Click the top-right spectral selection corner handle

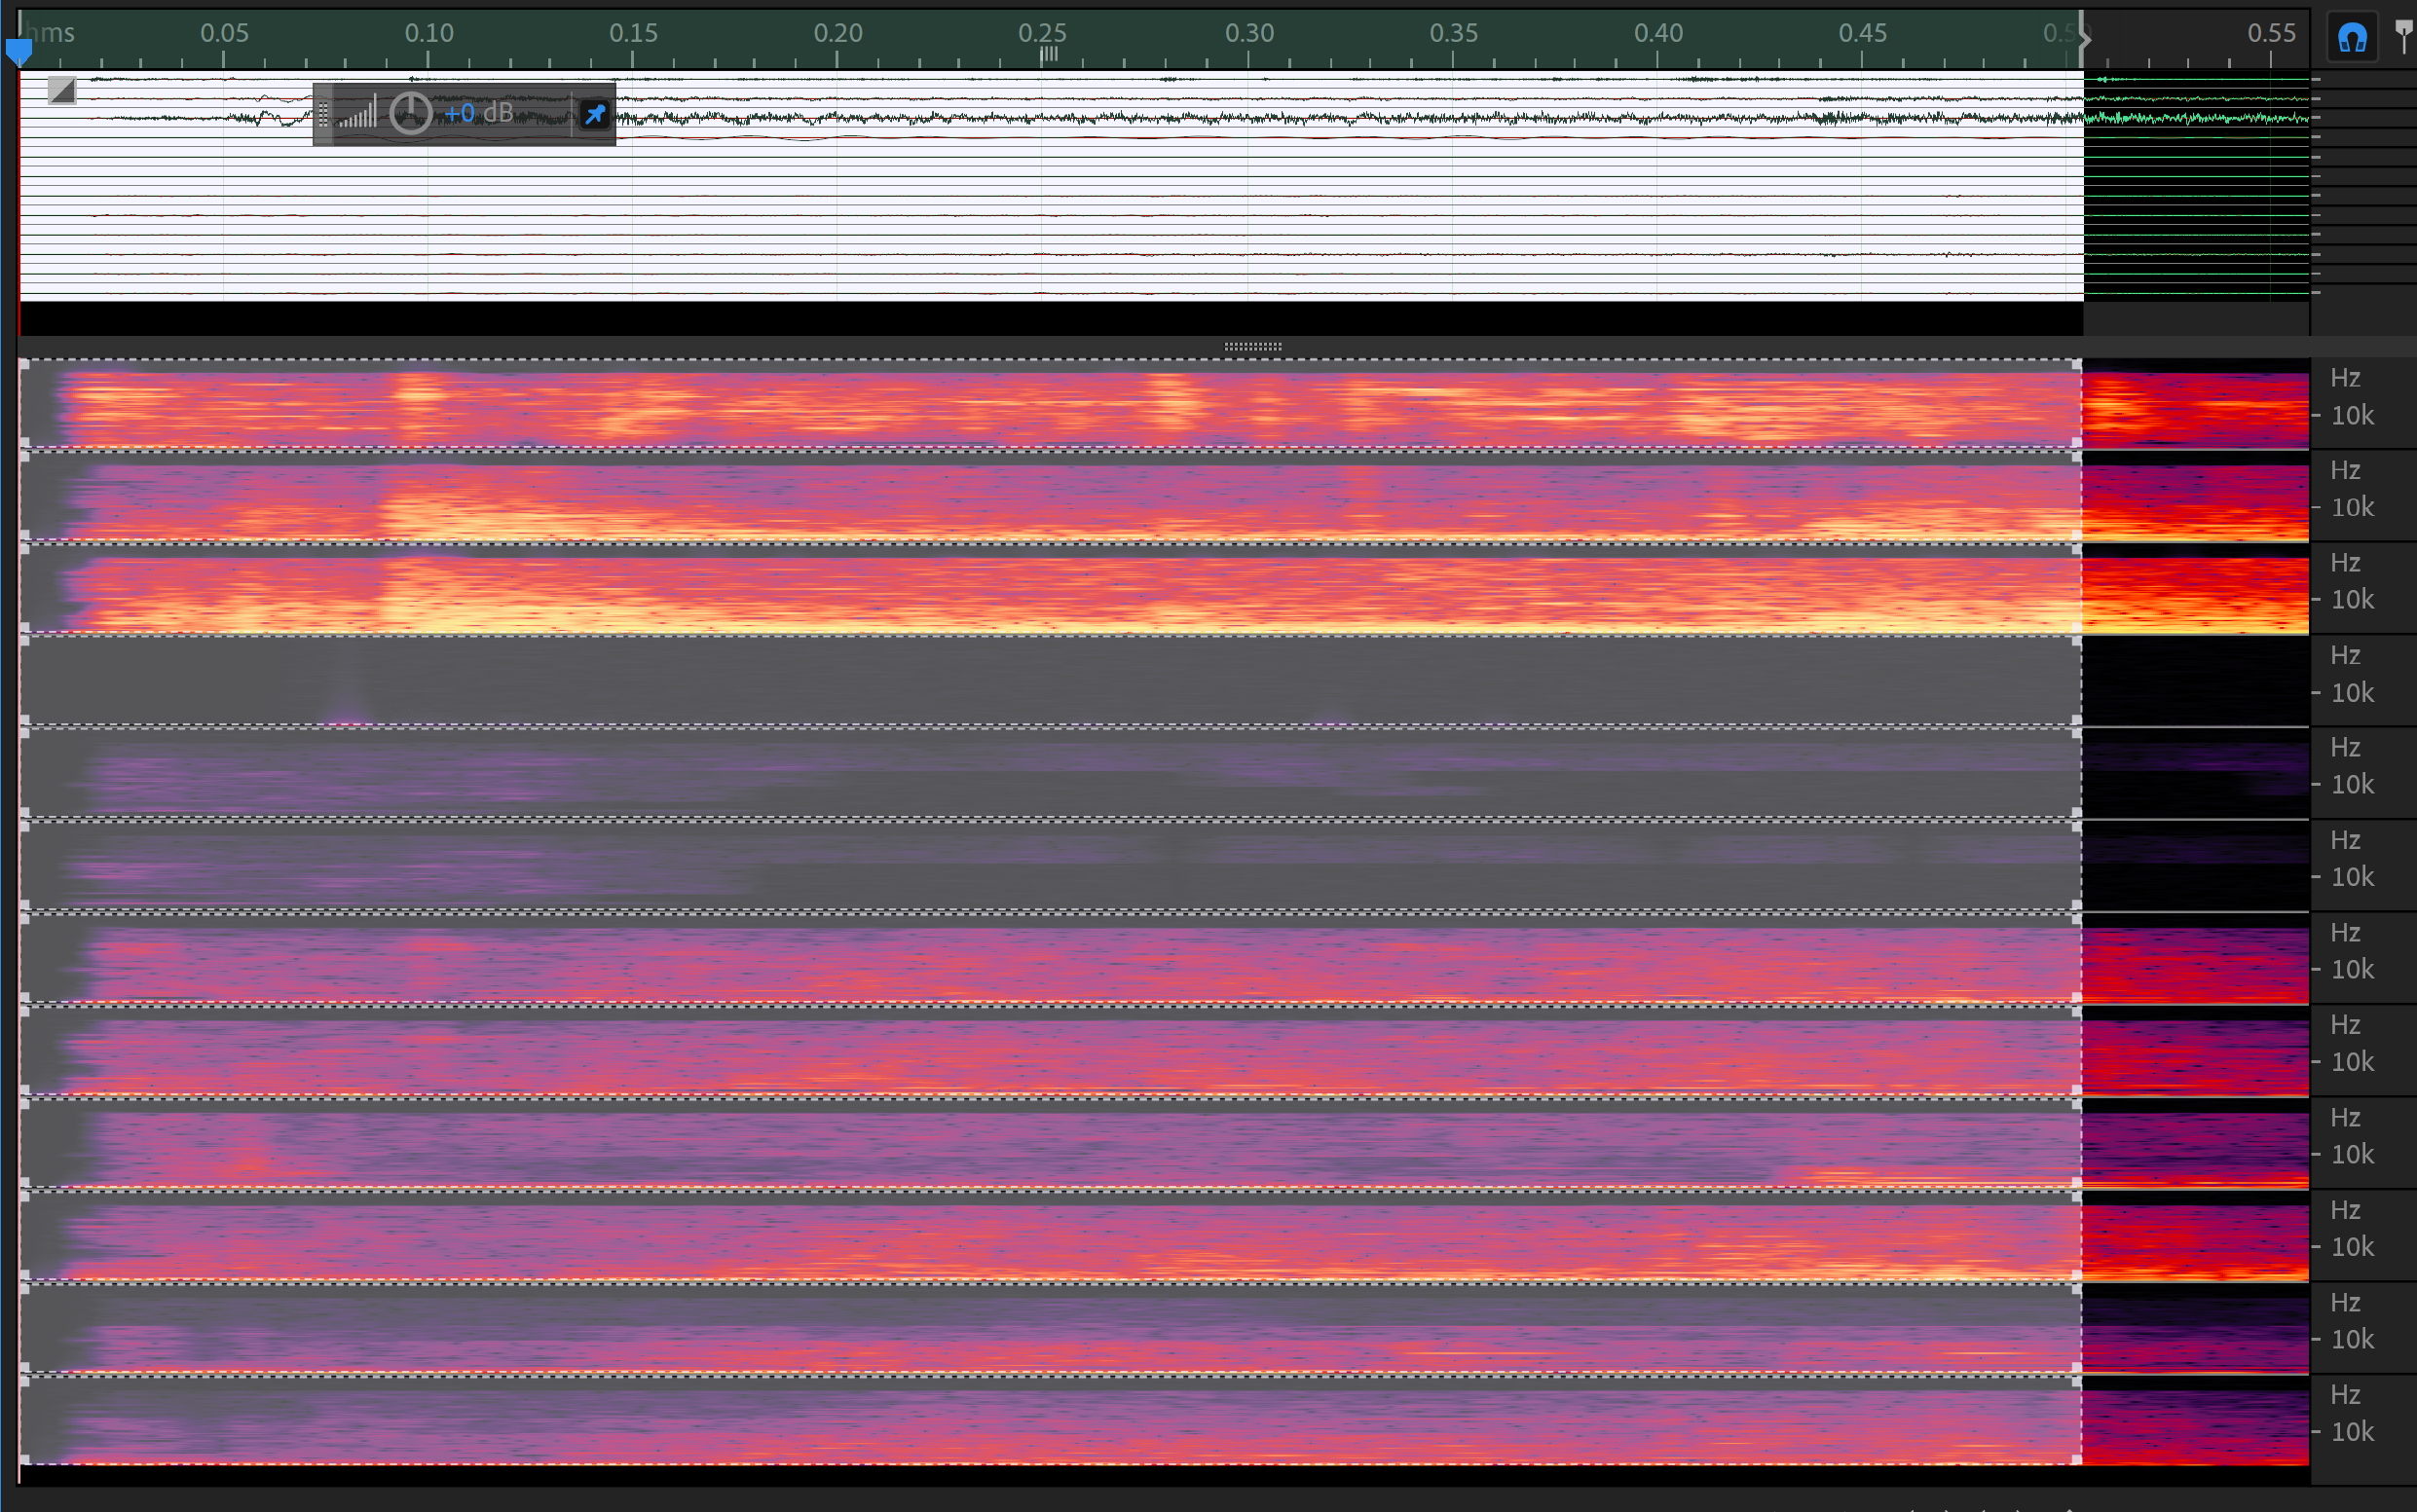pos(2077,365)
